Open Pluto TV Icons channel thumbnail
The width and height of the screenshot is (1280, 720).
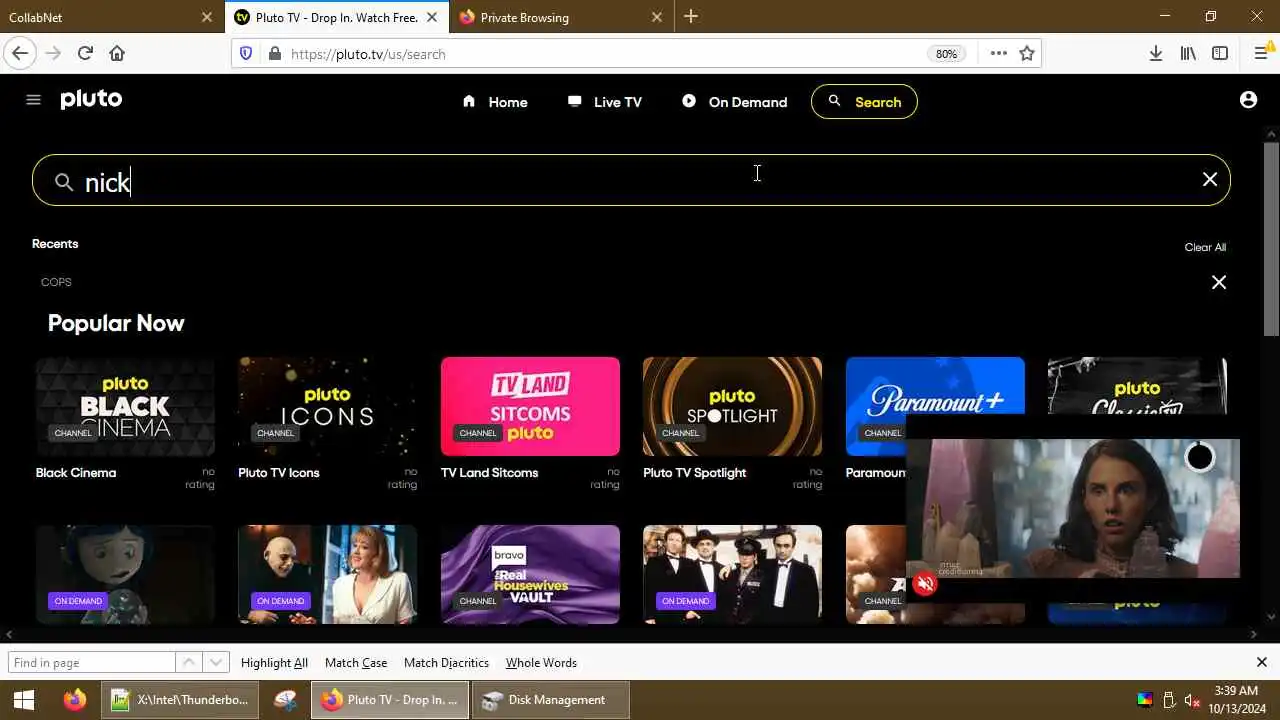pyautogui.click(x=327, y=406)
